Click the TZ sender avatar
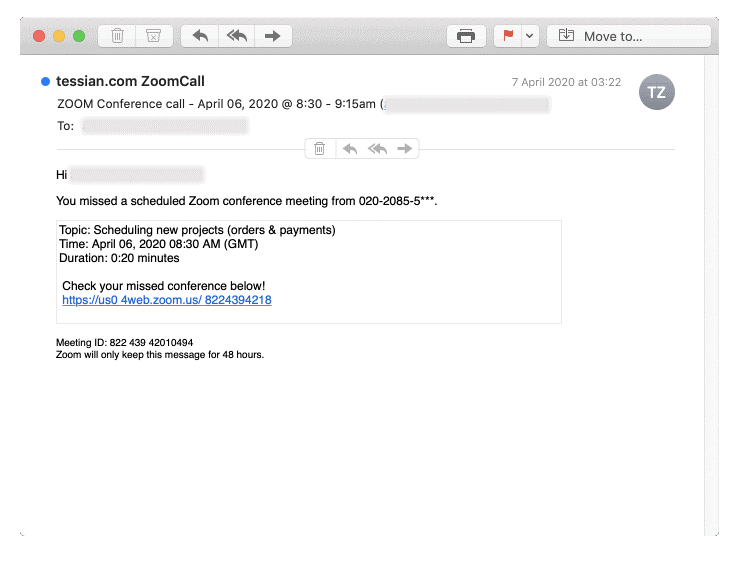The image size is (747, 568). tap(656, 92)
